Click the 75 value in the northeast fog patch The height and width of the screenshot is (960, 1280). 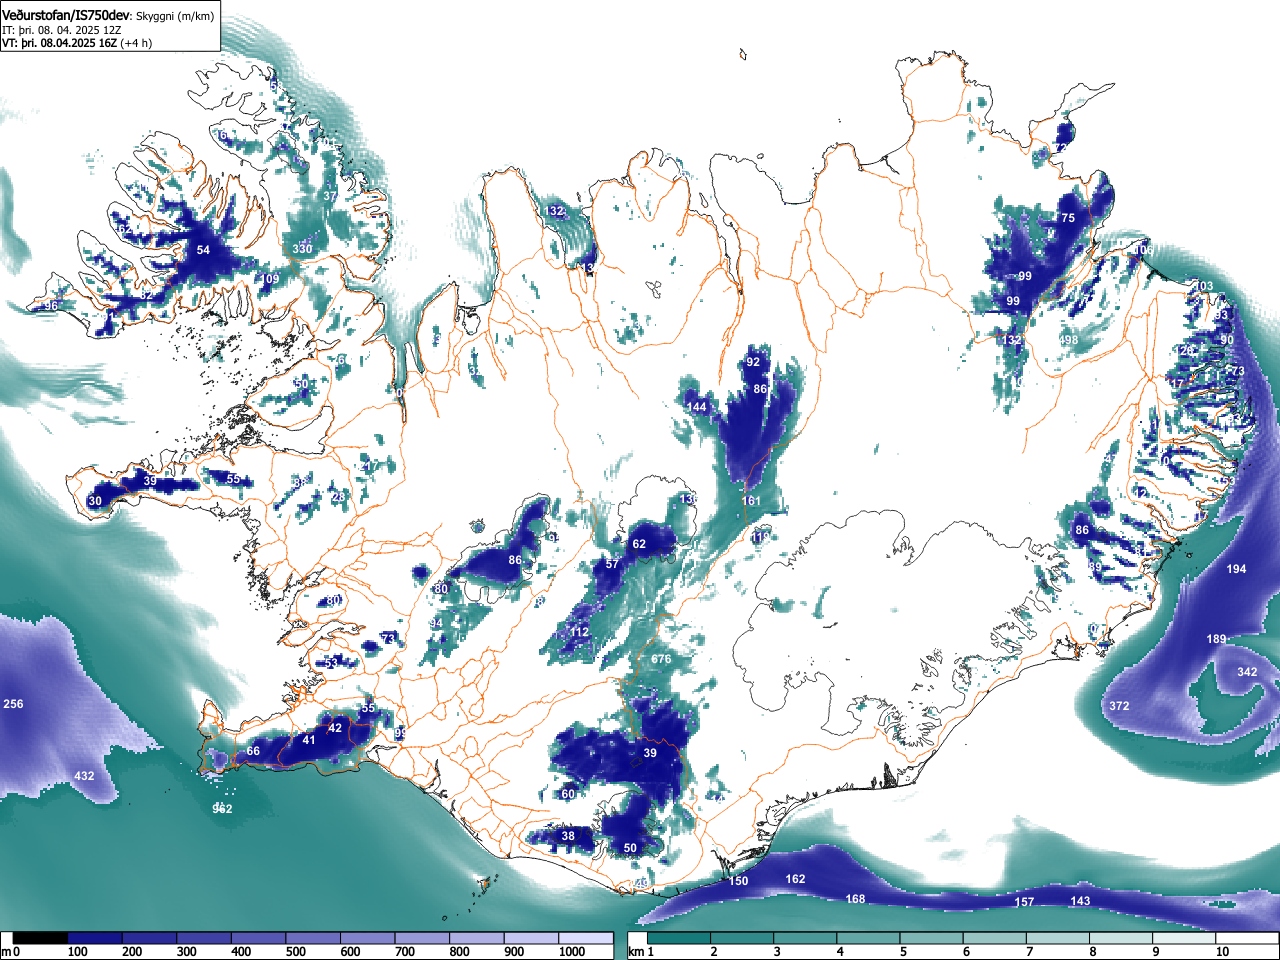[1068, 218]
